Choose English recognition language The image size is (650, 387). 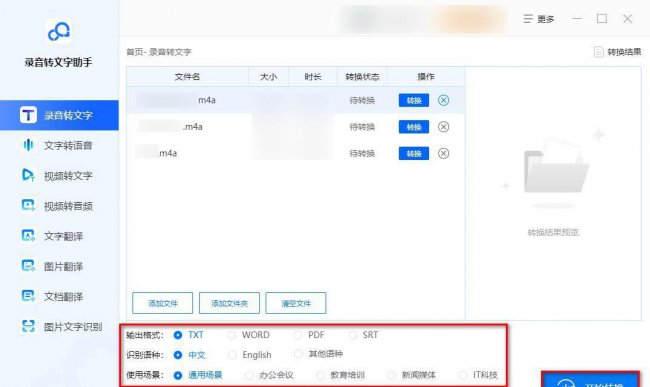coord(250,355)
